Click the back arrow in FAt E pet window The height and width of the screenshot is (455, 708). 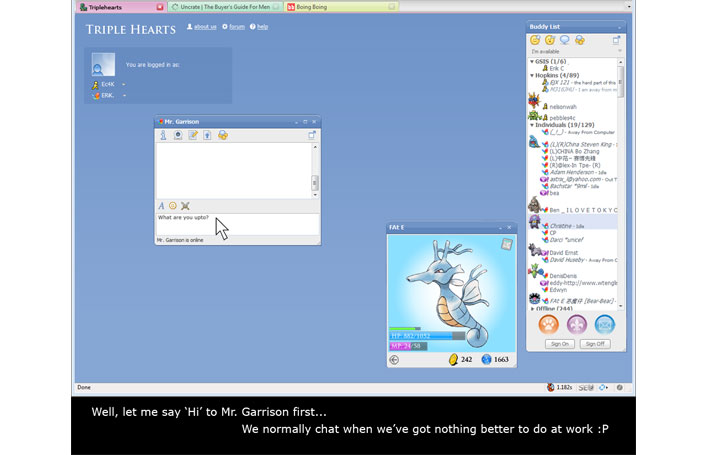[394, 359]
